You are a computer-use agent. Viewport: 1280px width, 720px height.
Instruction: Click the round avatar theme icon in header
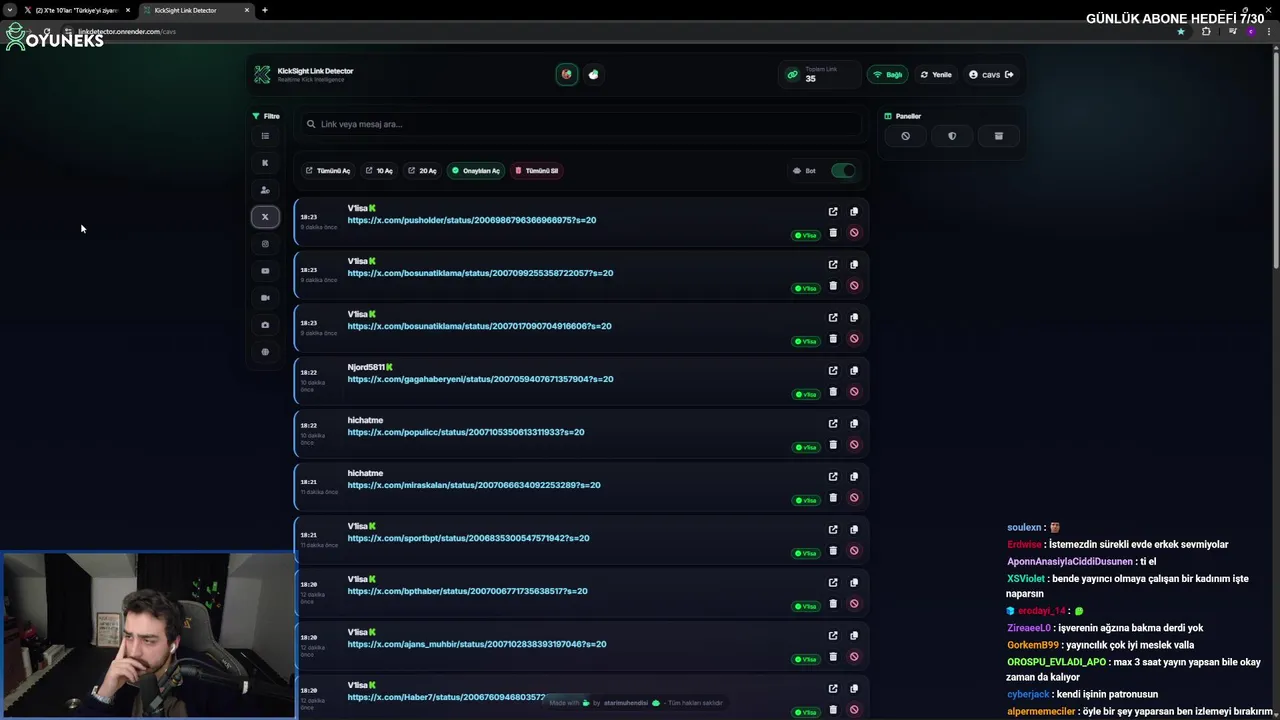(x=567, y=74)
